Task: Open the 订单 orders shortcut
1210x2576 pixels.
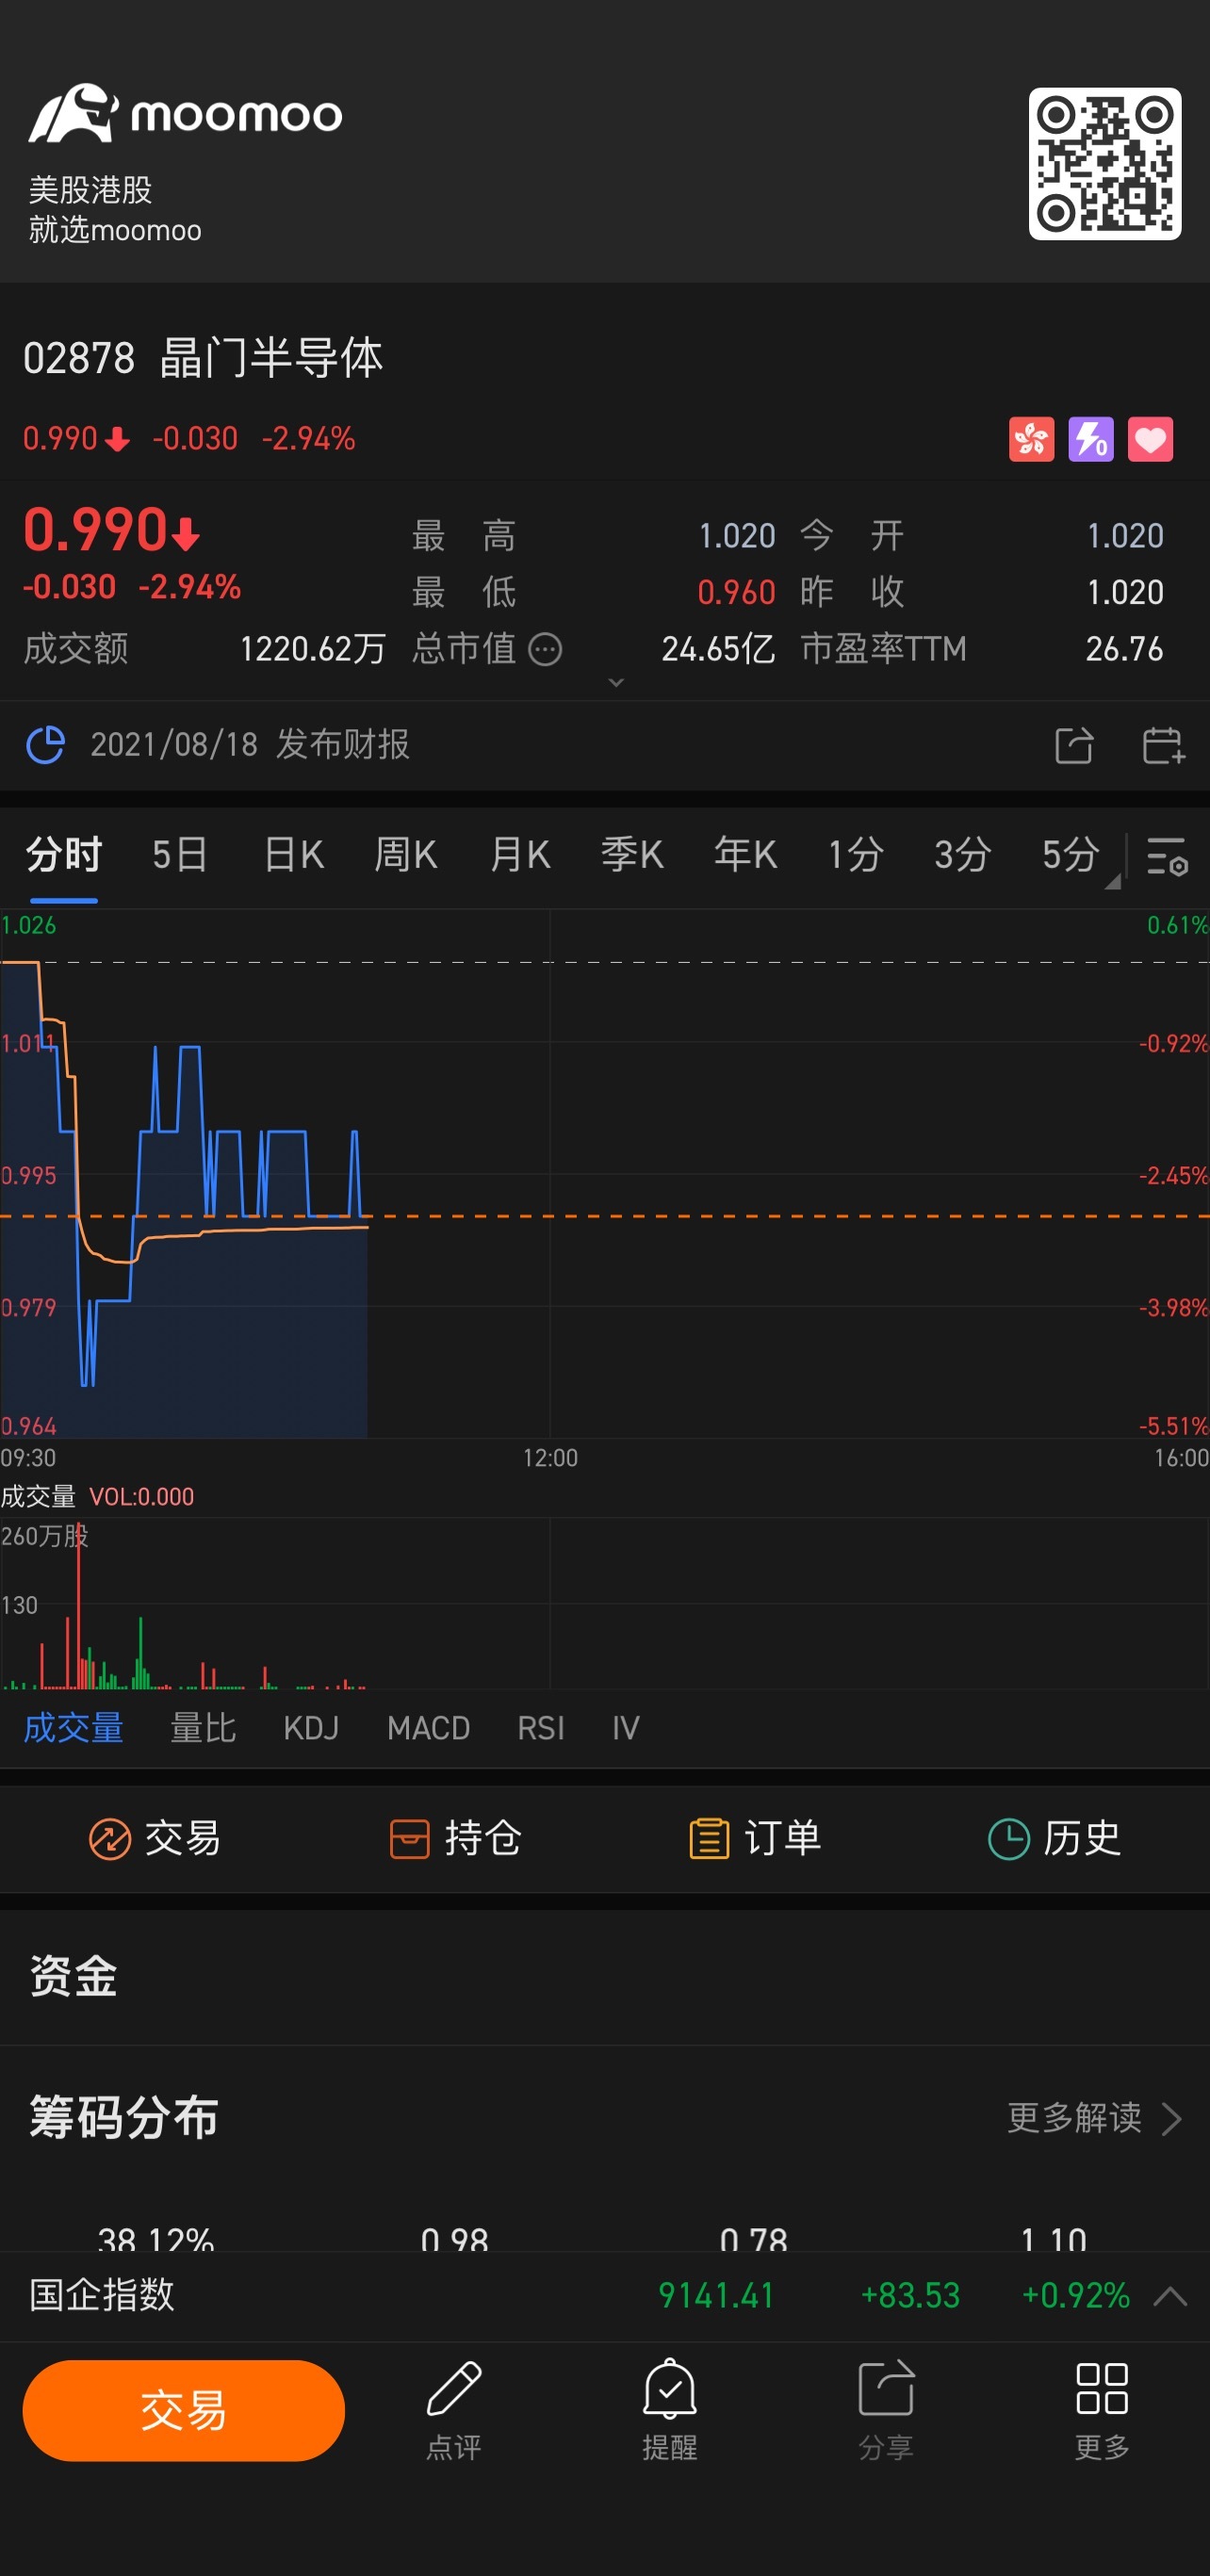Action: click(x=755, y=1838)
